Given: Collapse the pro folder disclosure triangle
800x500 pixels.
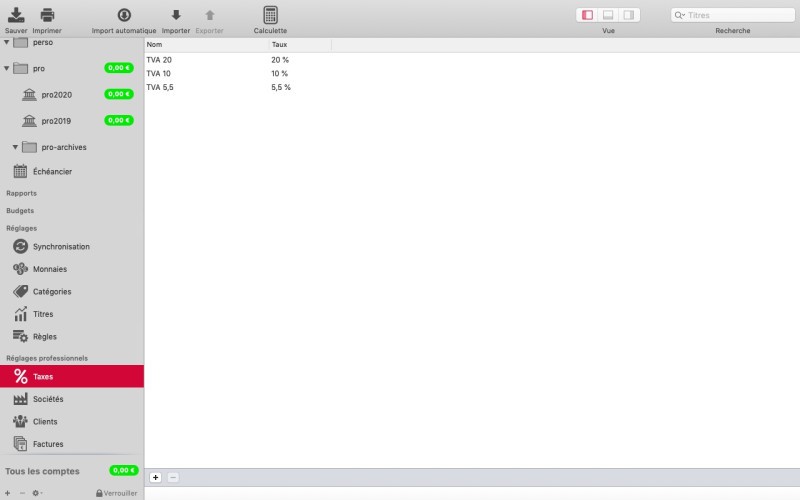Looking at the screenshot, I should (x=7, y=68).
